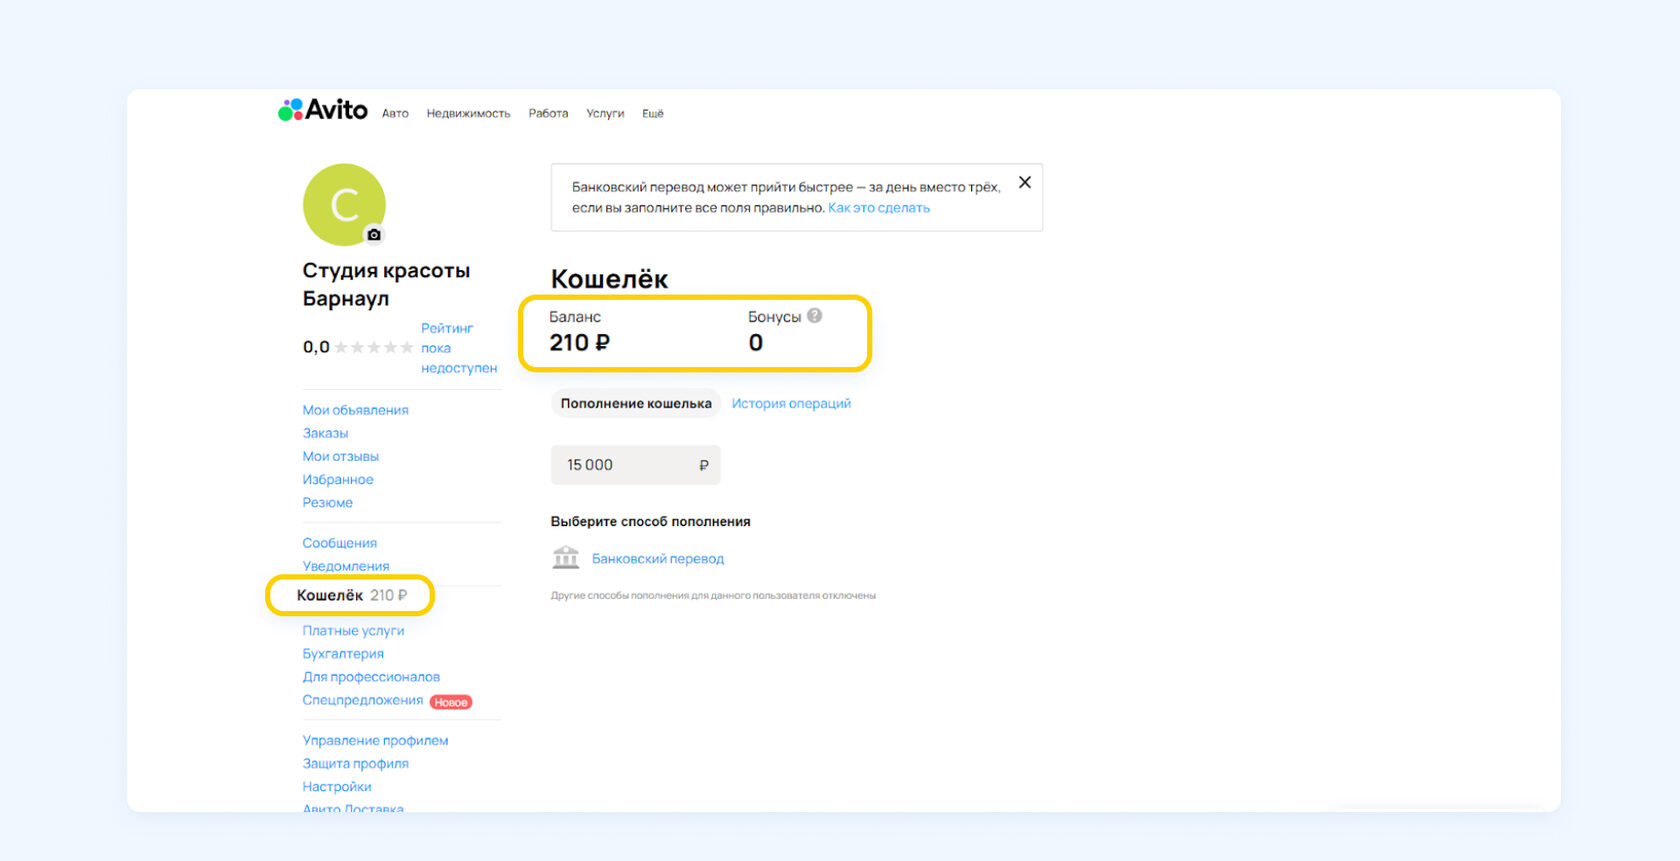Open Заказы in sidebar

tap(326, 433)
